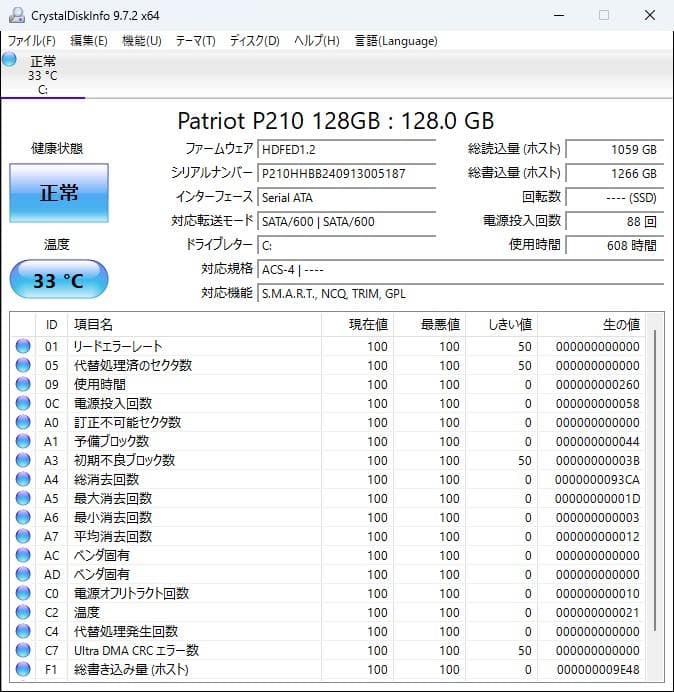Screen dimensions: 674x692
Task: Click status orb for 0C 電源投入回数
Action: tap(23, 403)
